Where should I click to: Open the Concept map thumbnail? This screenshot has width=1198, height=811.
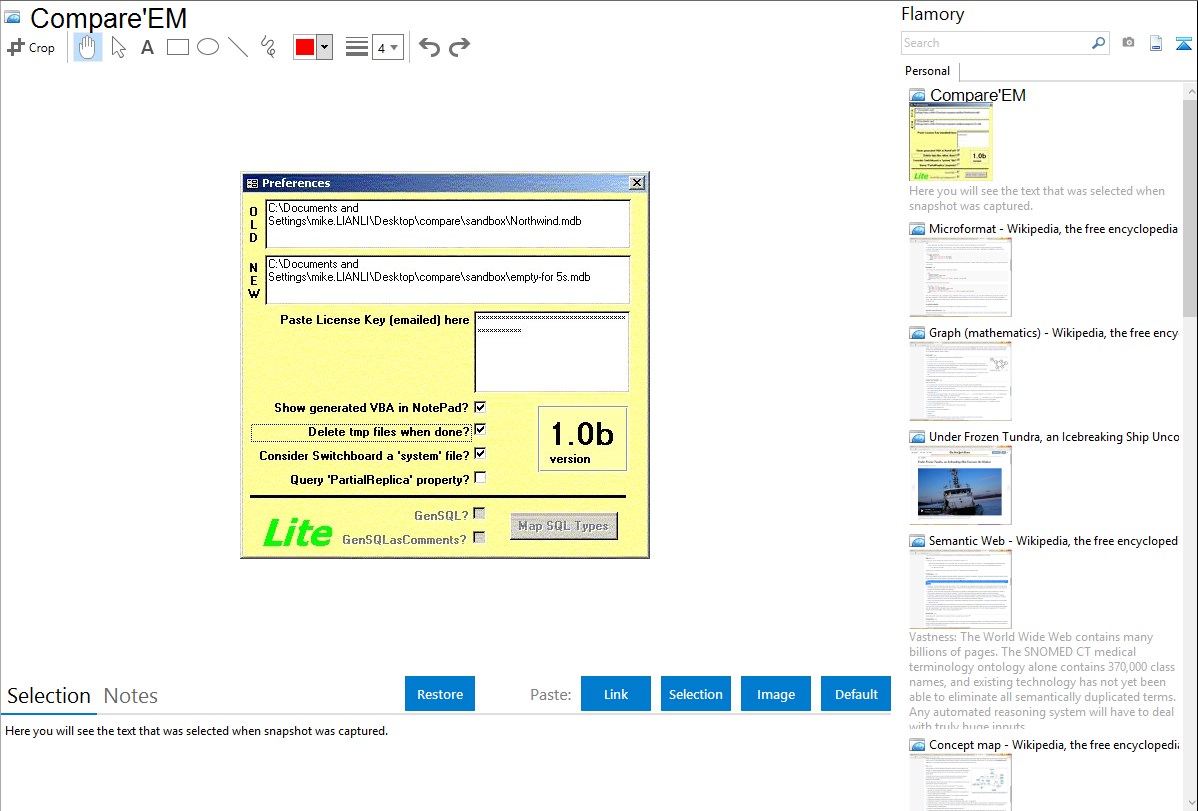tap(960, 782)
